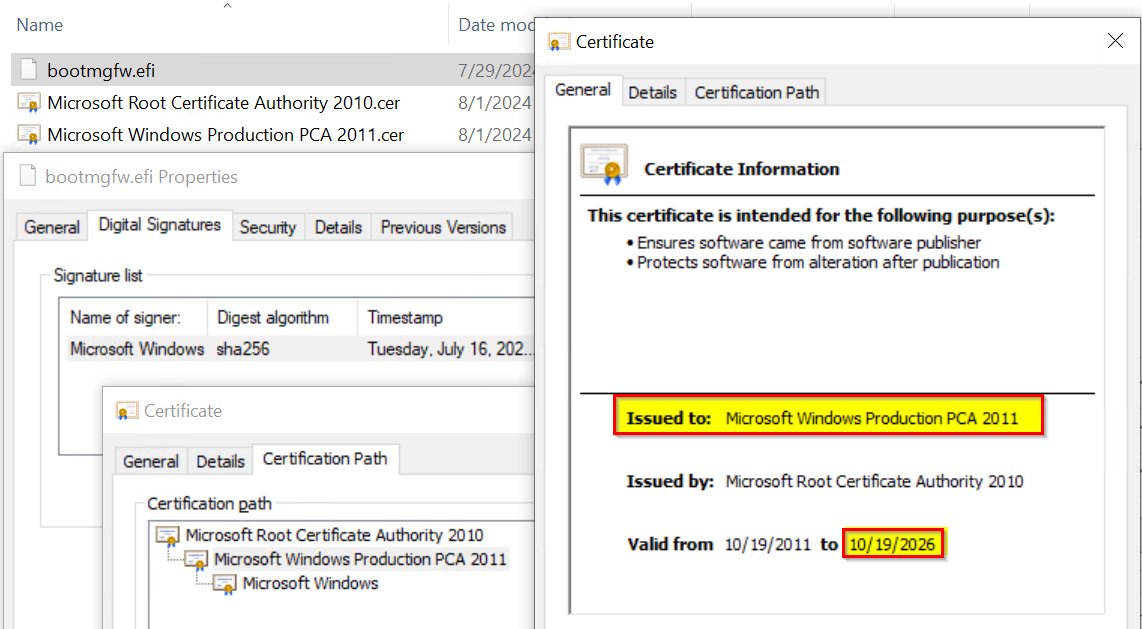
Task: Click the sort arrow above Name column
Action: pos(227,6)
